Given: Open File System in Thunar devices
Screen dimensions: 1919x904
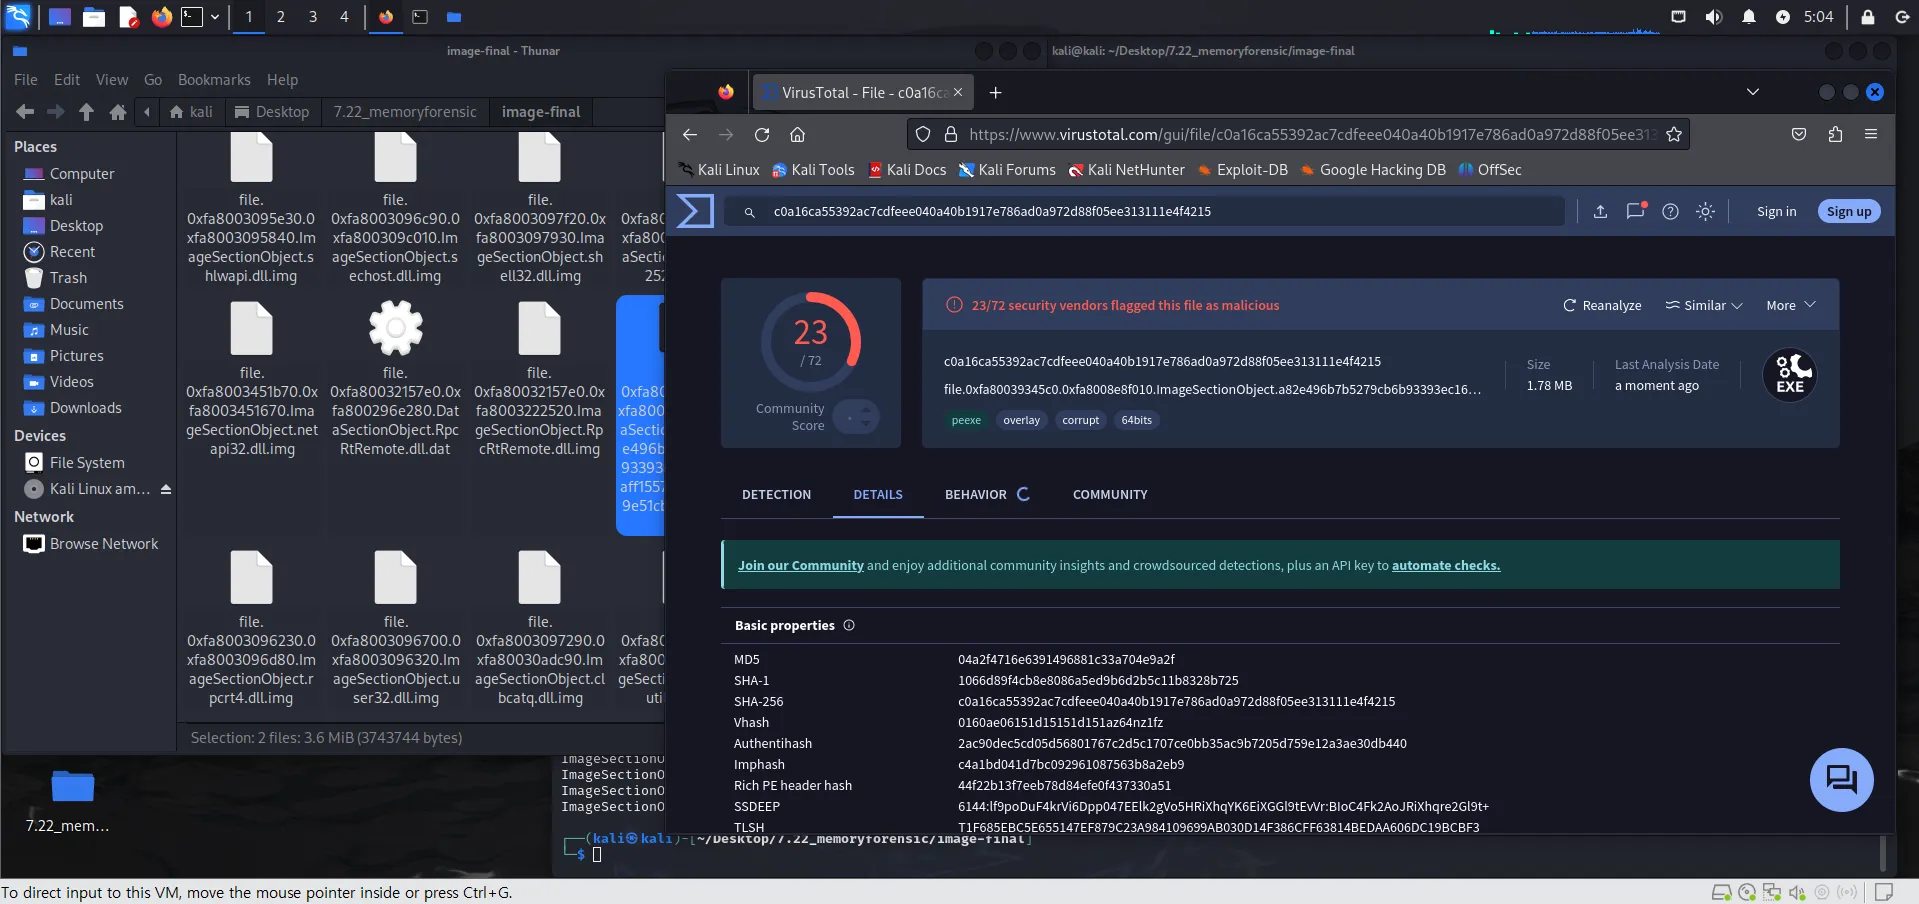Looking at the screenshot, I should coord(87,463).
